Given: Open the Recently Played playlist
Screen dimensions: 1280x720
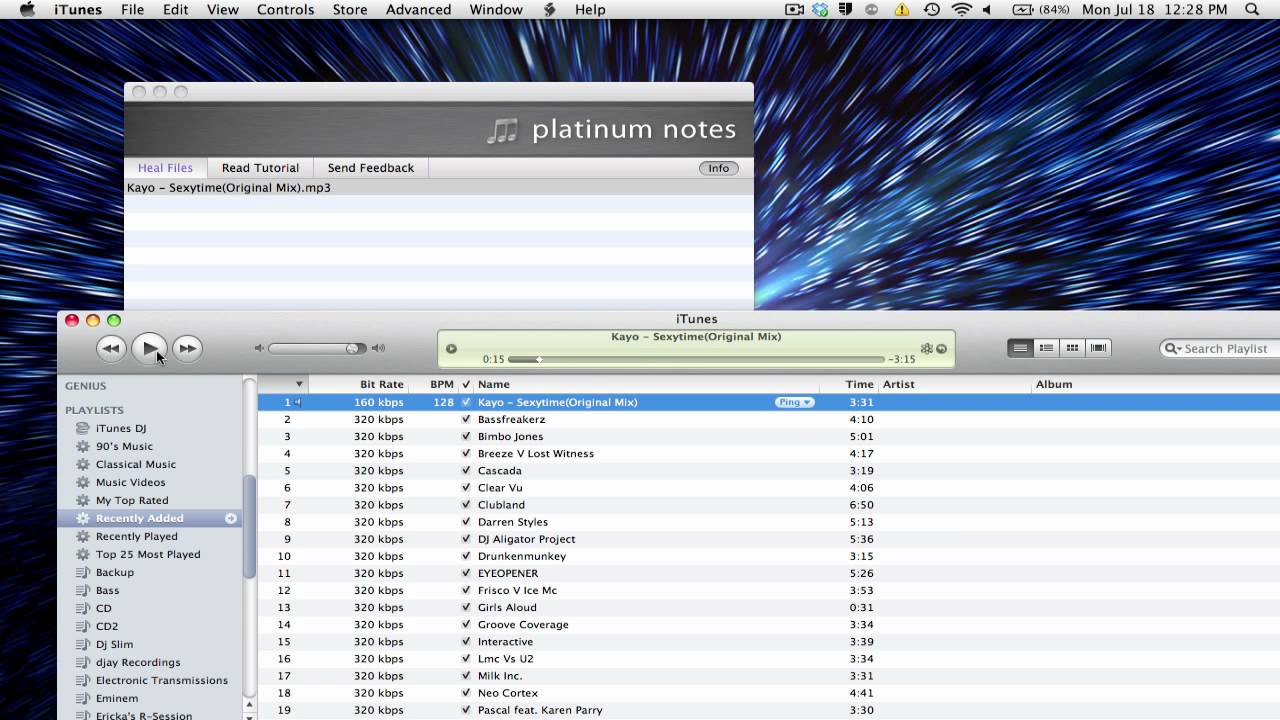Looking at the screenshot, I should (x=137, y=536).
